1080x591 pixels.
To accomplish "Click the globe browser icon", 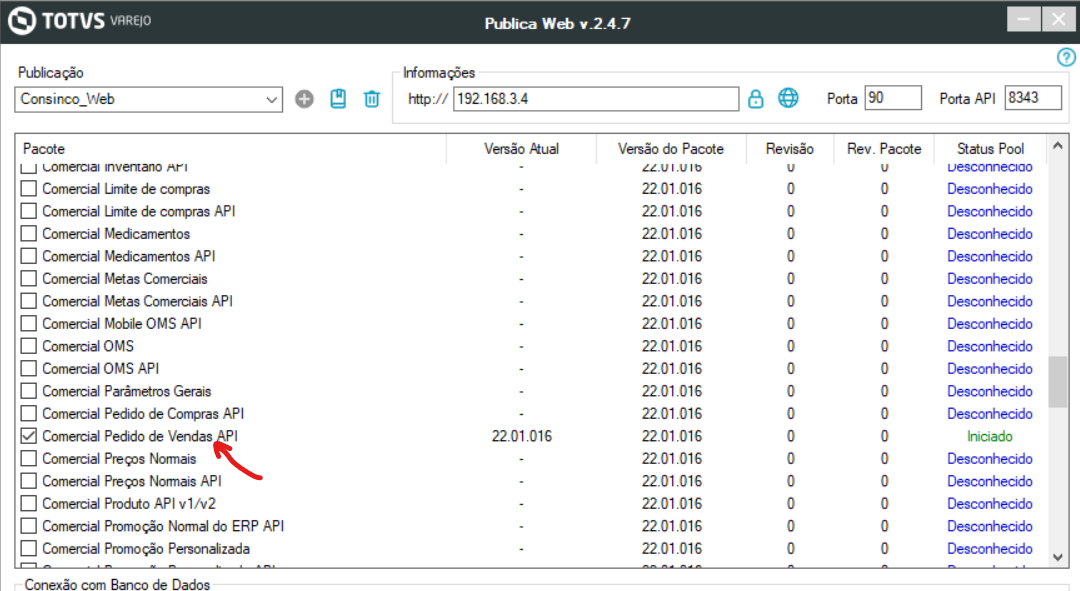I will pyautogui.click(x=789, y=98).
